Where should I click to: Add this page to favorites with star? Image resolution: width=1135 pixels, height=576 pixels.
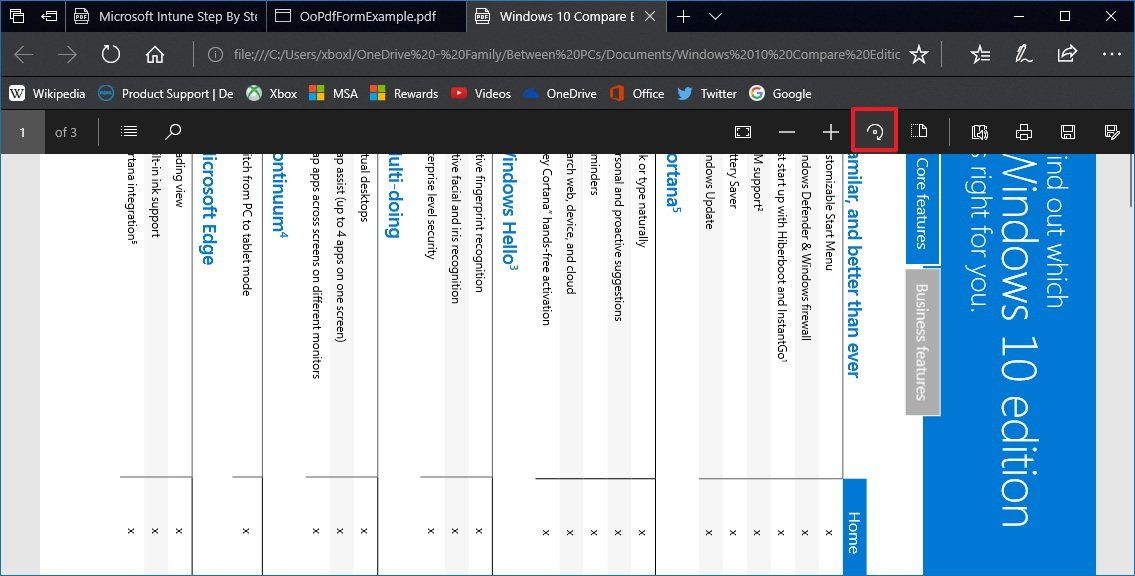coord(919,54)
